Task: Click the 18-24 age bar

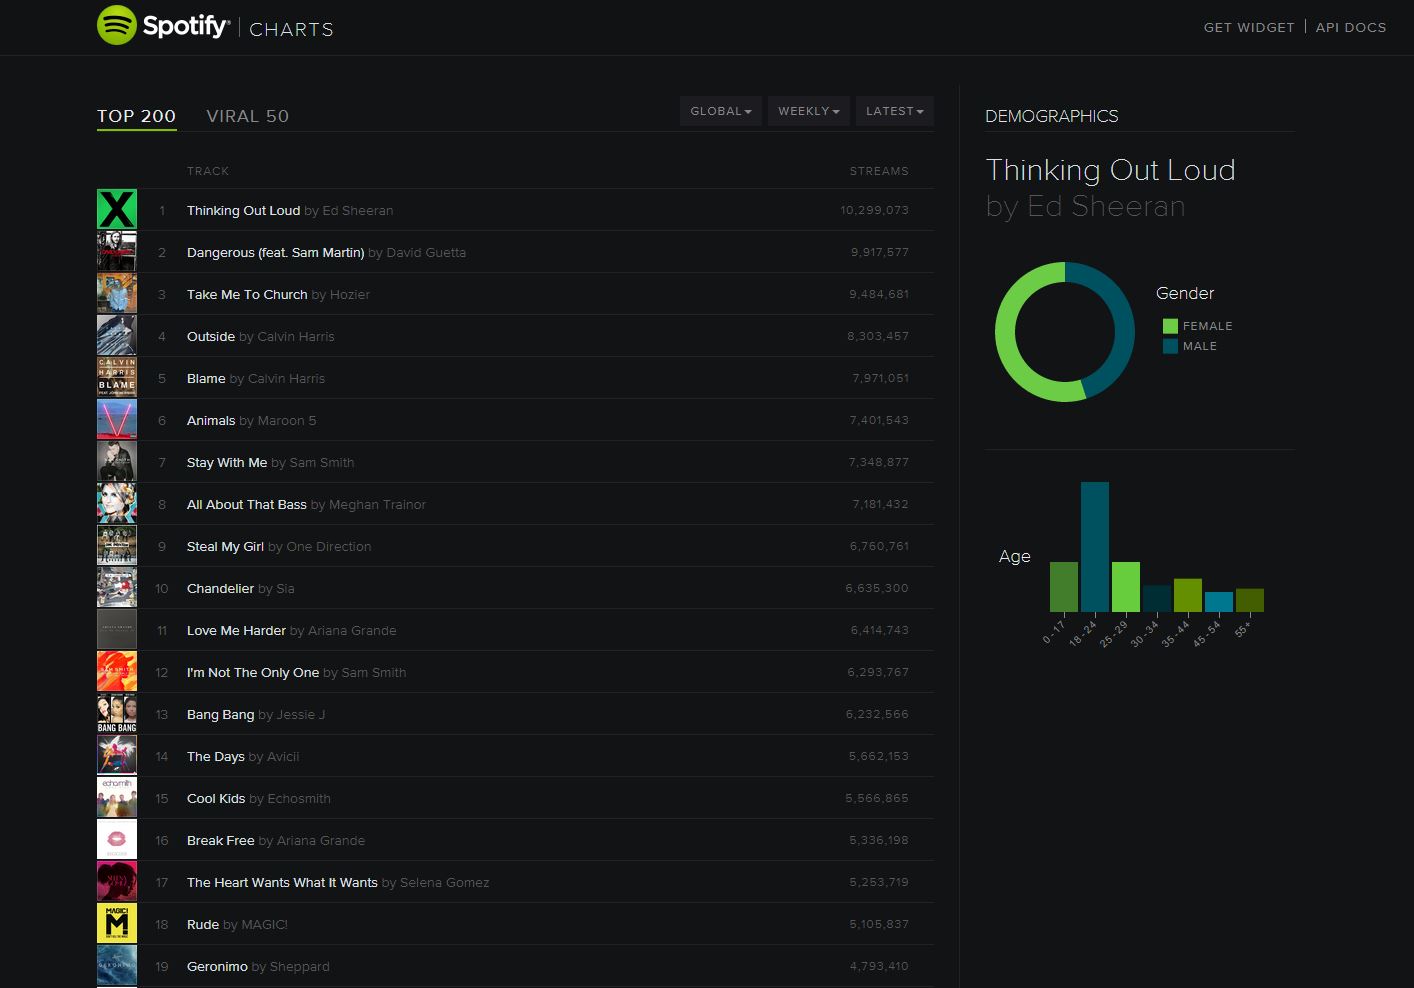Action: click(1095, 547)
